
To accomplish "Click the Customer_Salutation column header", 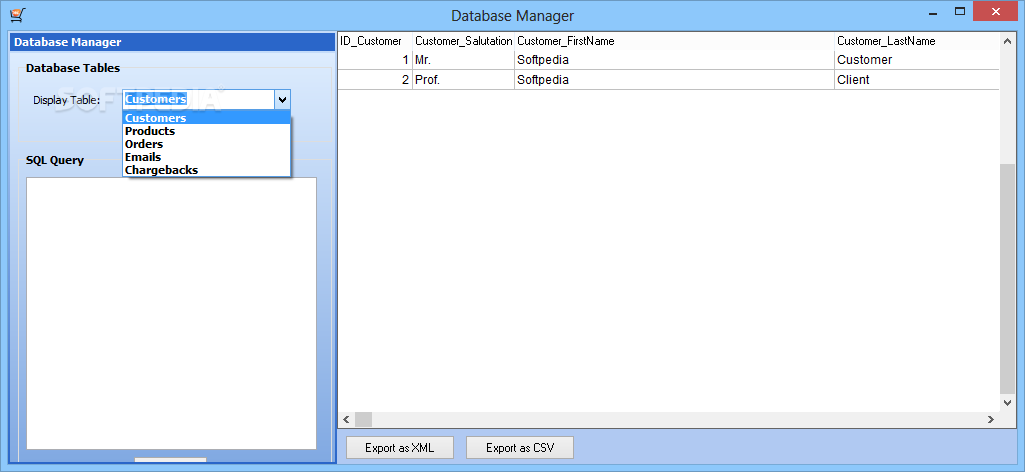I will coord(463,41).
